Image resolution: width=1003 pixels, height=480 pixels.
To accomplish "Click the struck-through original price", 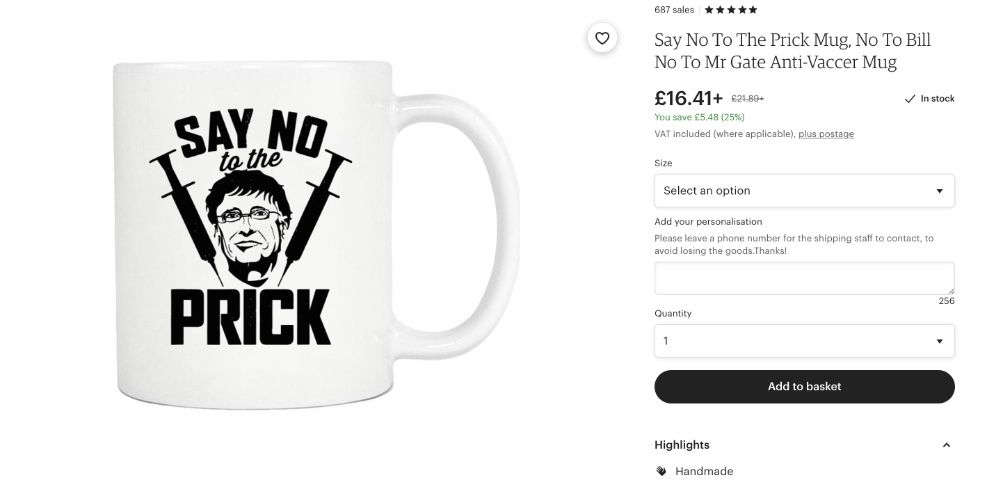I will coord(748,99).
